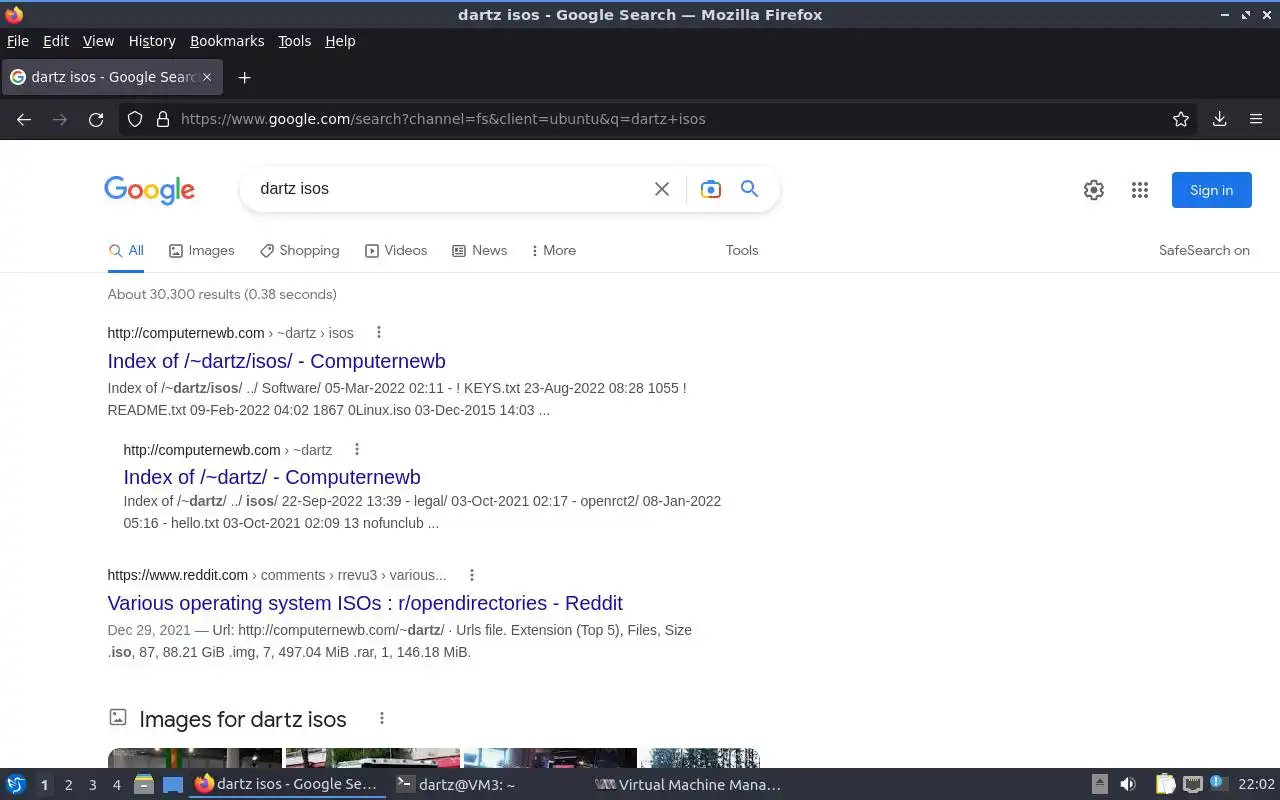This screenshot has width=1280, height=800.
Task: Open the Firefox downloads panel
Action: pyautogui.click(x=1219, y=119)
